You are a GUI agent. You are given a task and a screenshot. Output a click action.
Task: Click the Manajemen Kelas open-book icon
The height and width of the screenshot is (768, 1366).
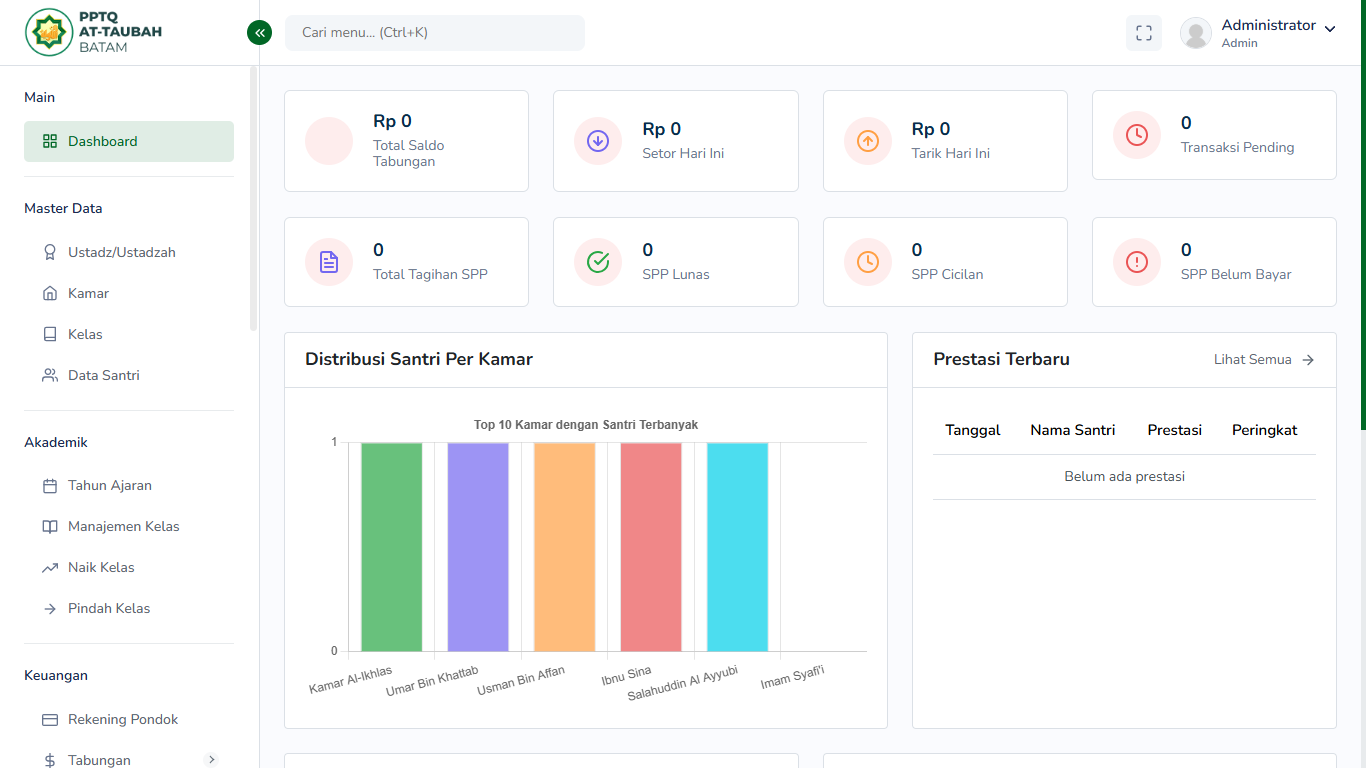50,526
